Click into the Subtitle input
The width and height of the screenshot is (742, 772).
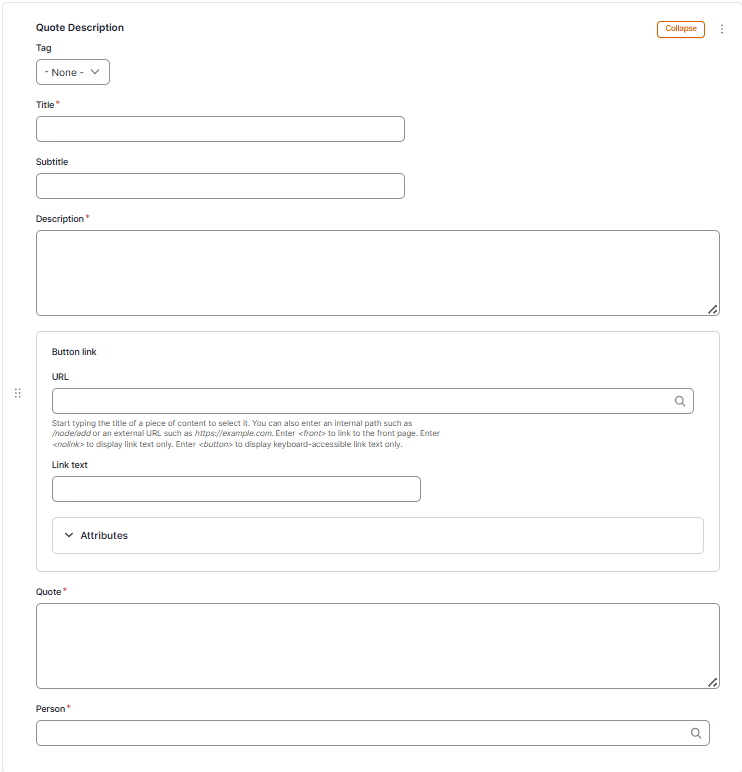point(220,186)
